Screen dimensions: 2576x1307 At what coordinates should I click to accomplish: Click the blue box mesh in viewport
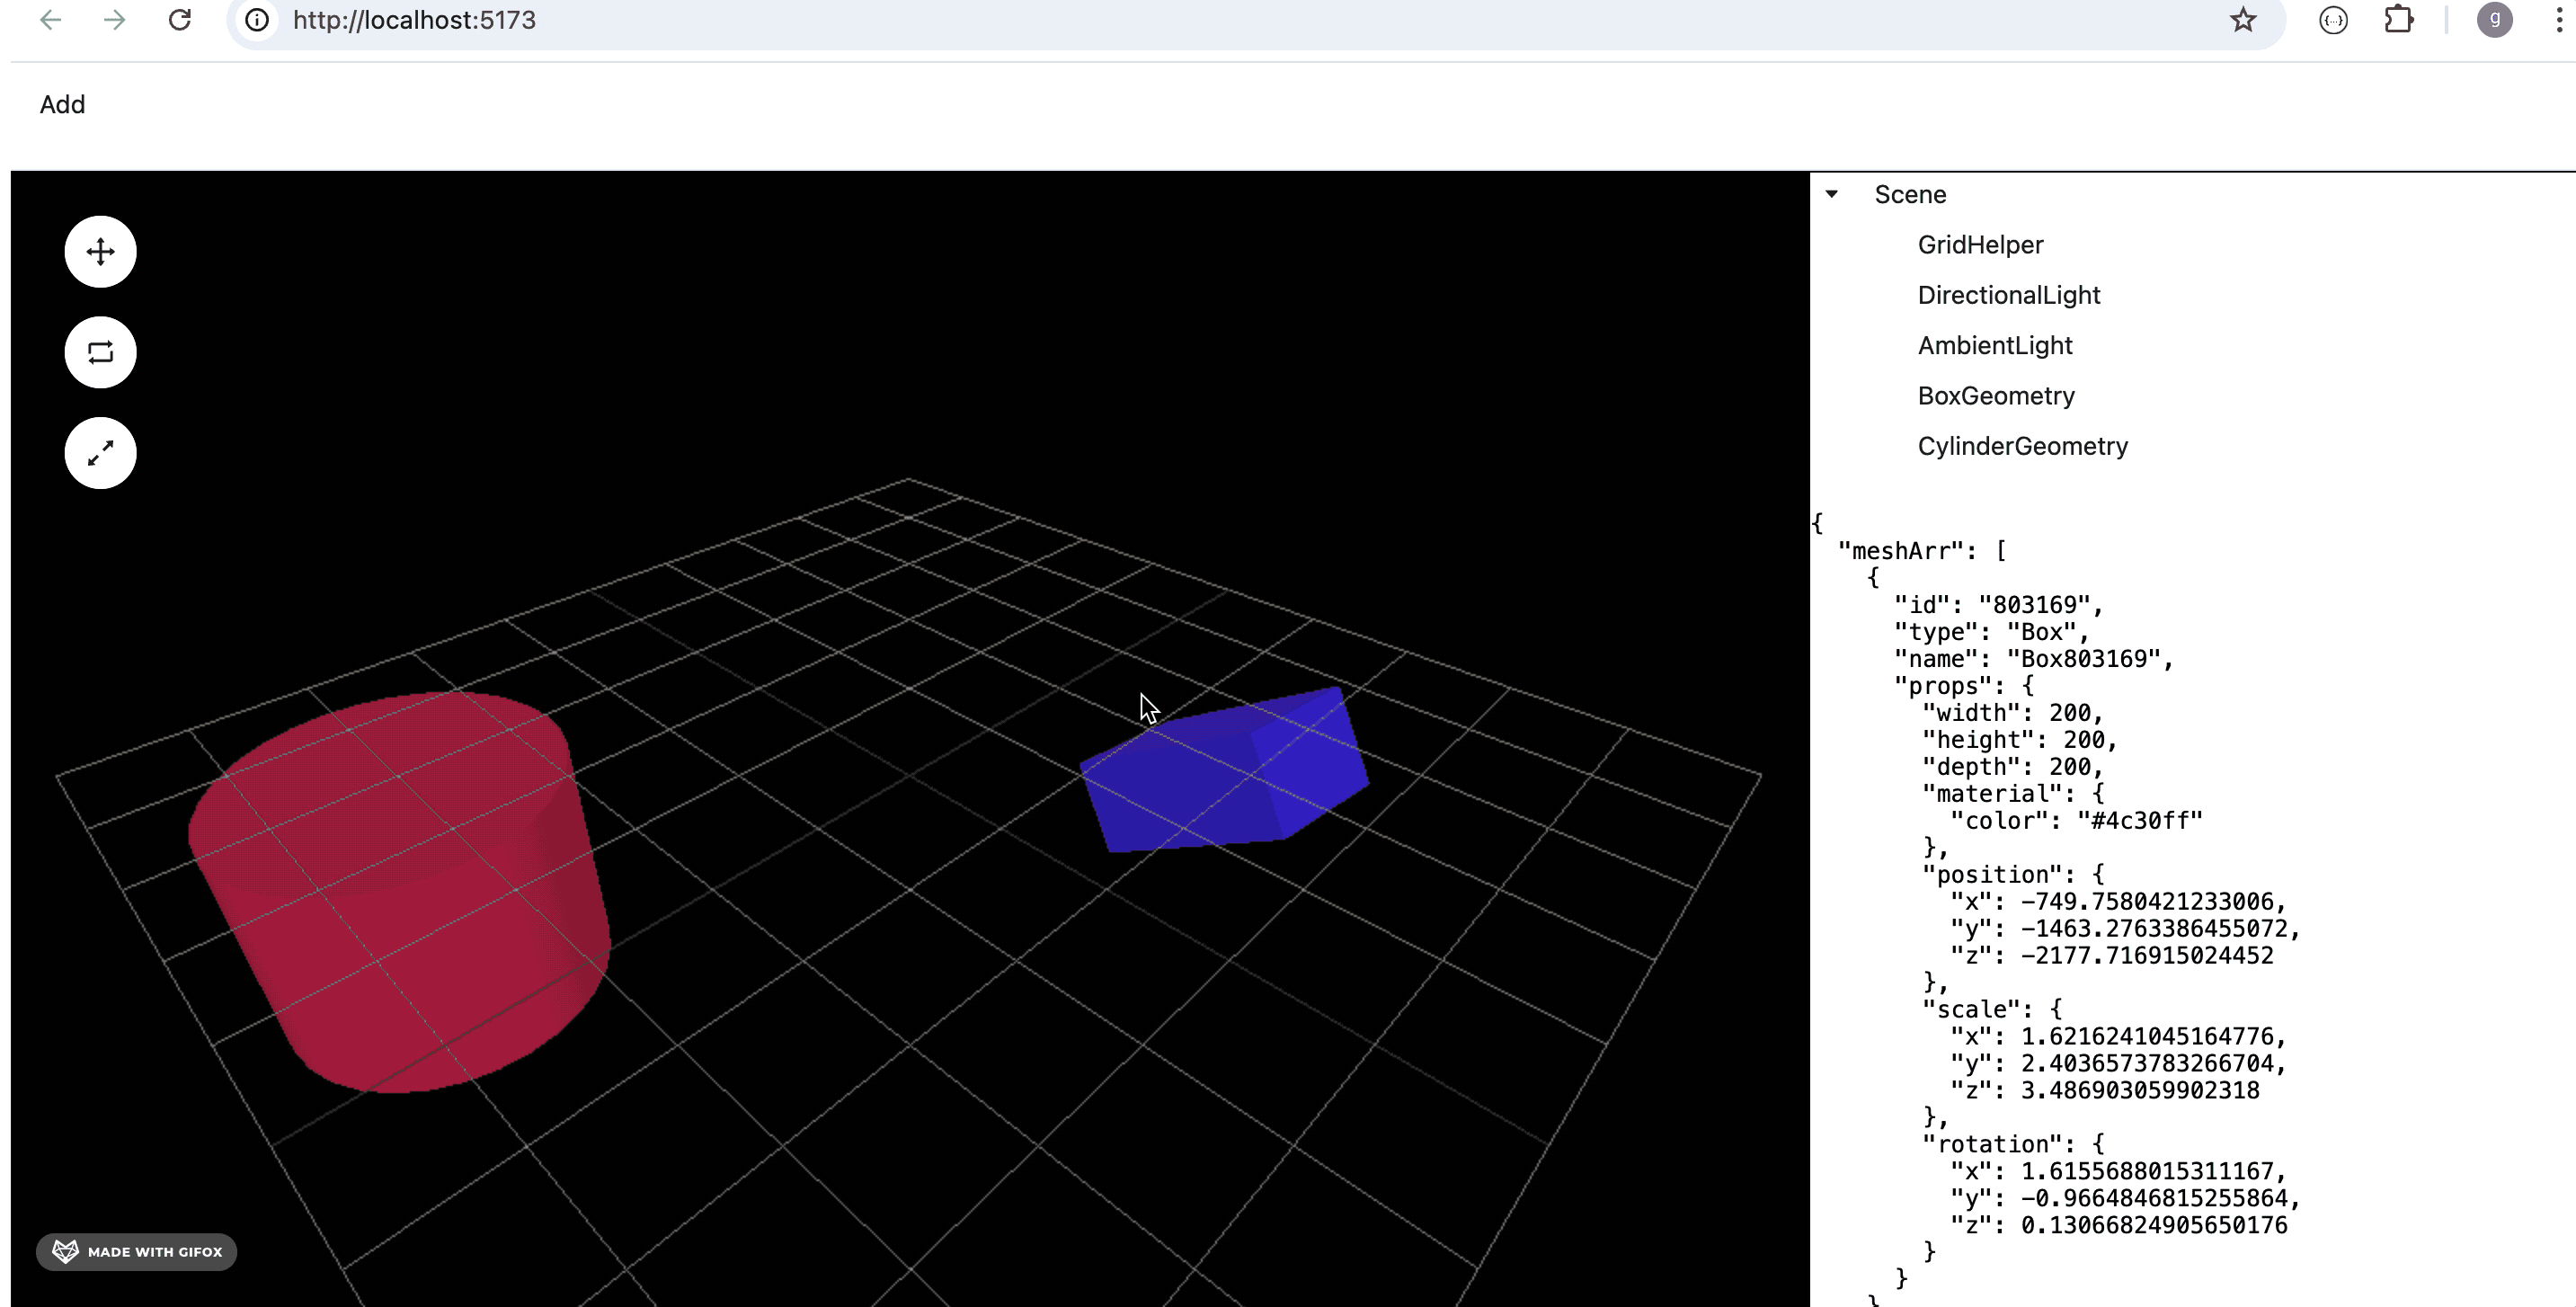(1224, 770)
